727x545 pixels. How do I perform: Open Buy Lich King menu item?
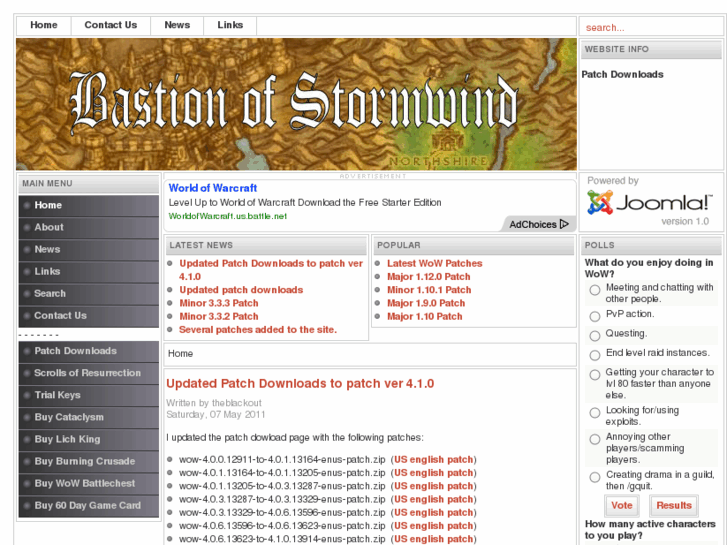[x=89, y=439]
